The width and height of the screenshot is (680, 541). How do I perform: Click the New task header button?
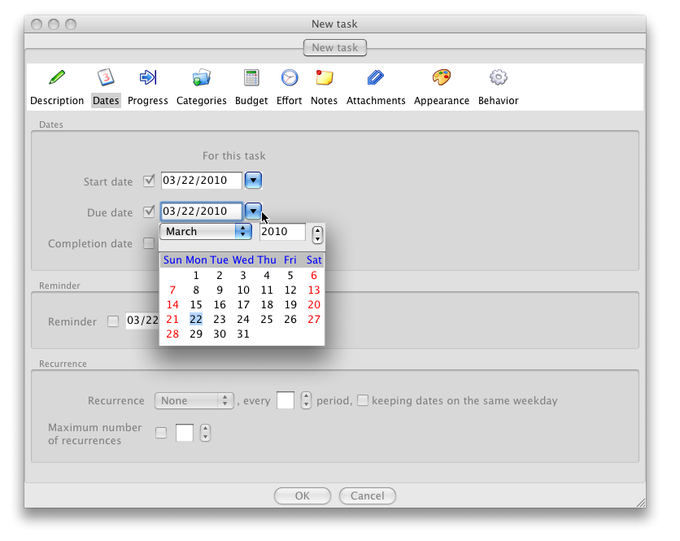(335, 48)
